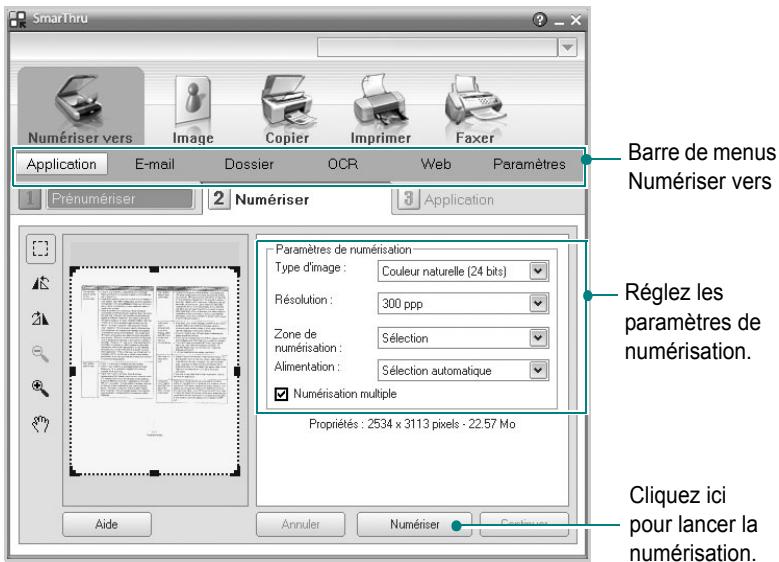Close the SmarThru window
The image size is (779, 562).
(576, 20)
